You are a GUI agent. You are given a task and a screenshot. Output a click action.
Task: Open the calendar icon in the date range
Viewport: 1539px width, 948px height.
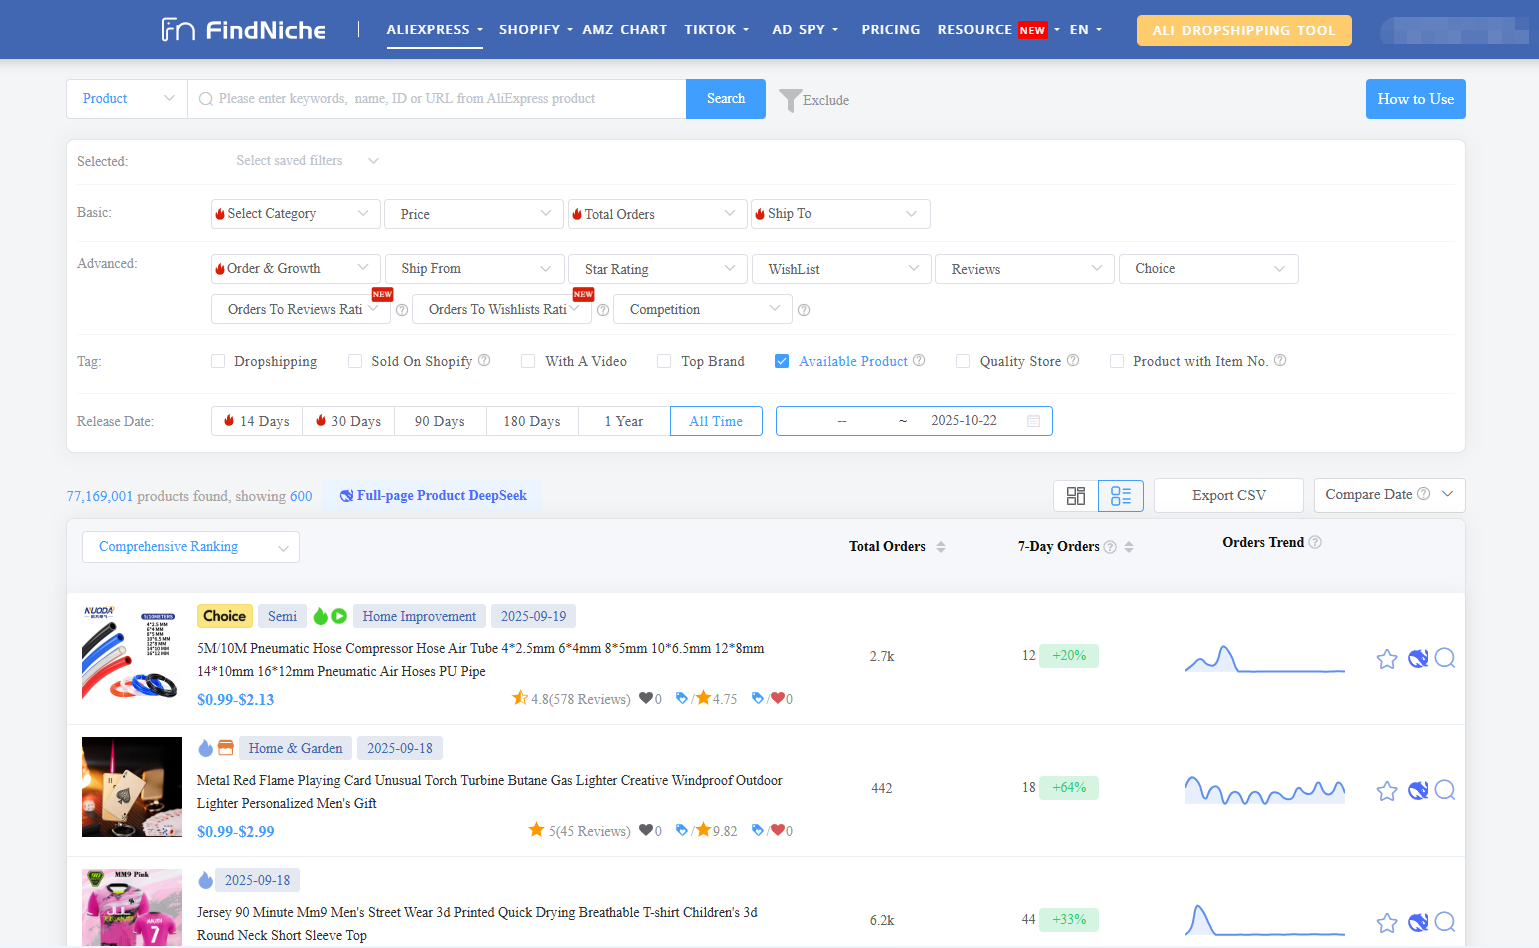(1033, 421)
